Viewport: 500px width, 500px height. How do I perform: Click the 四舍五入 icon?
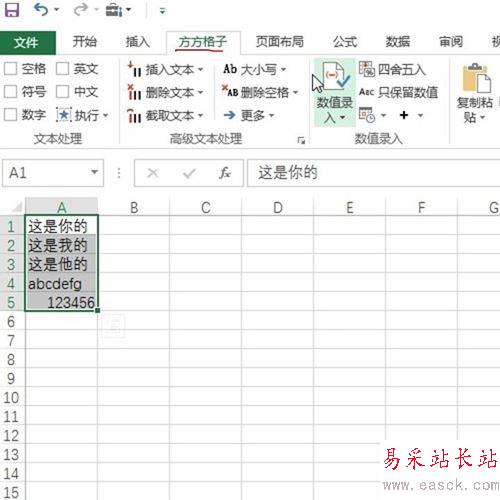tap(367, 69)
